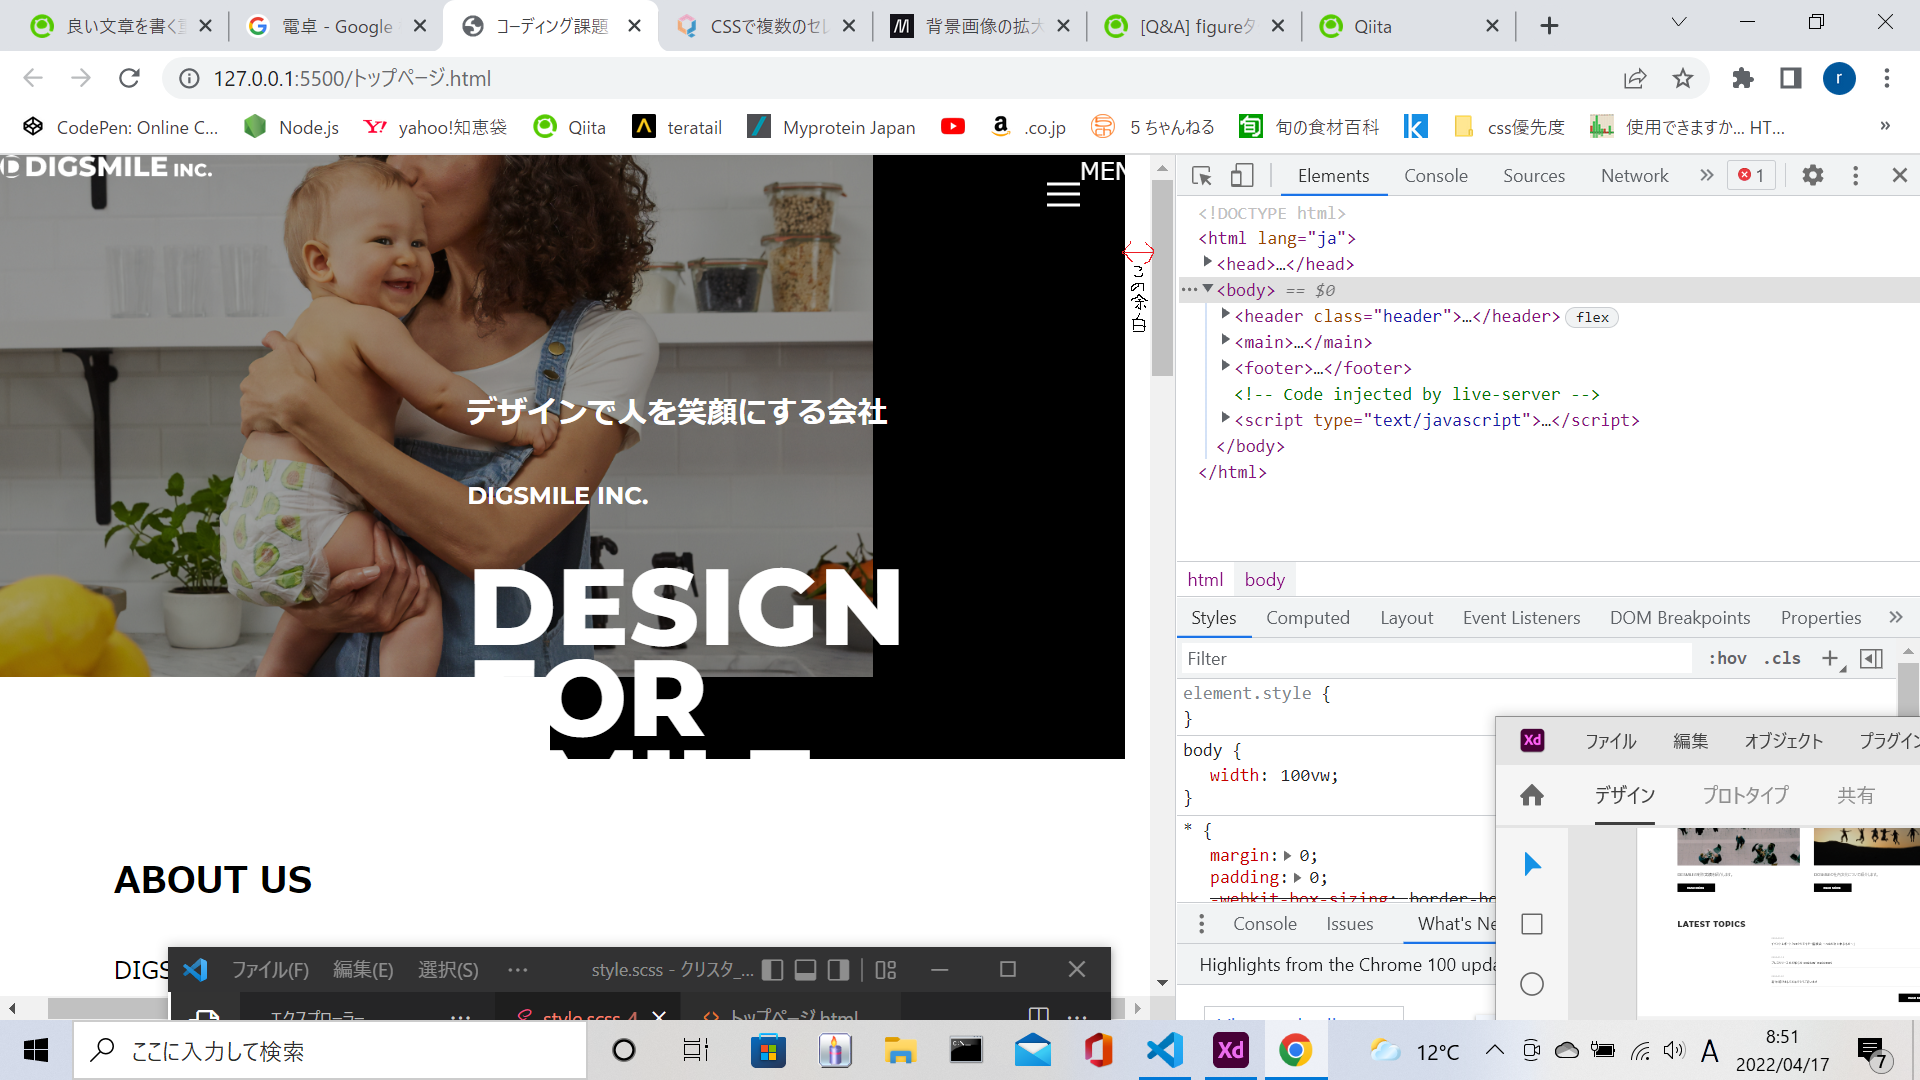Add a new style rule with plus icon
This screenshot has height=1080, width=1920.
(x=1830, y=658)
